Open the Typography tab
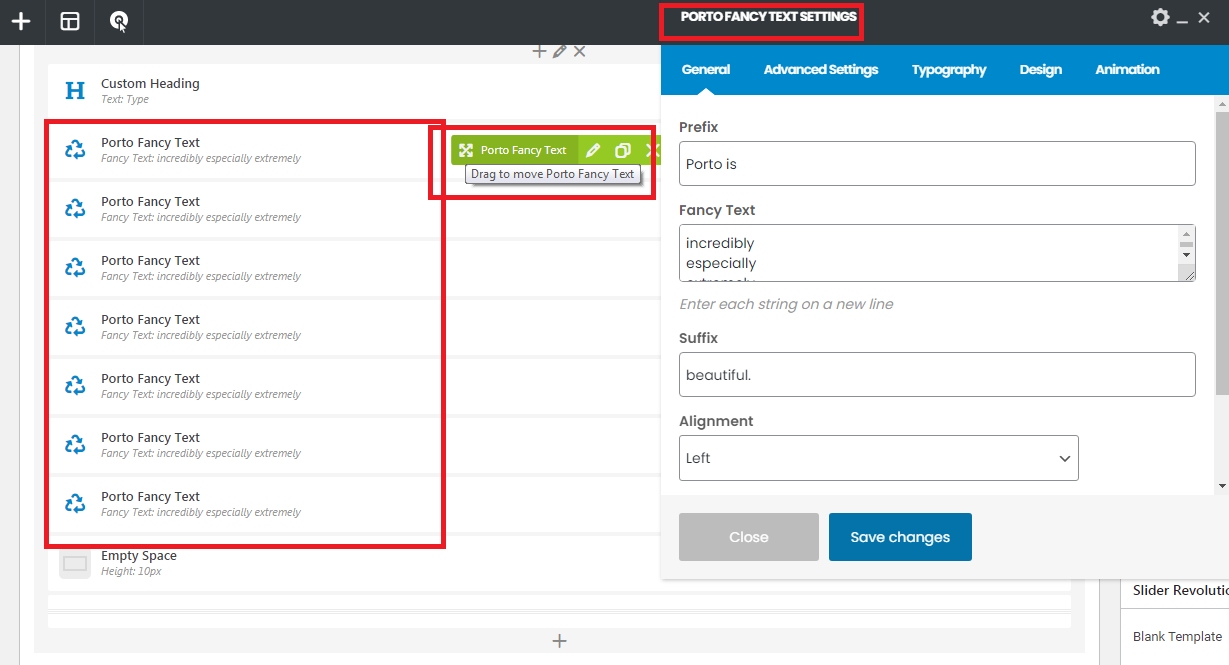 point(949,70)
